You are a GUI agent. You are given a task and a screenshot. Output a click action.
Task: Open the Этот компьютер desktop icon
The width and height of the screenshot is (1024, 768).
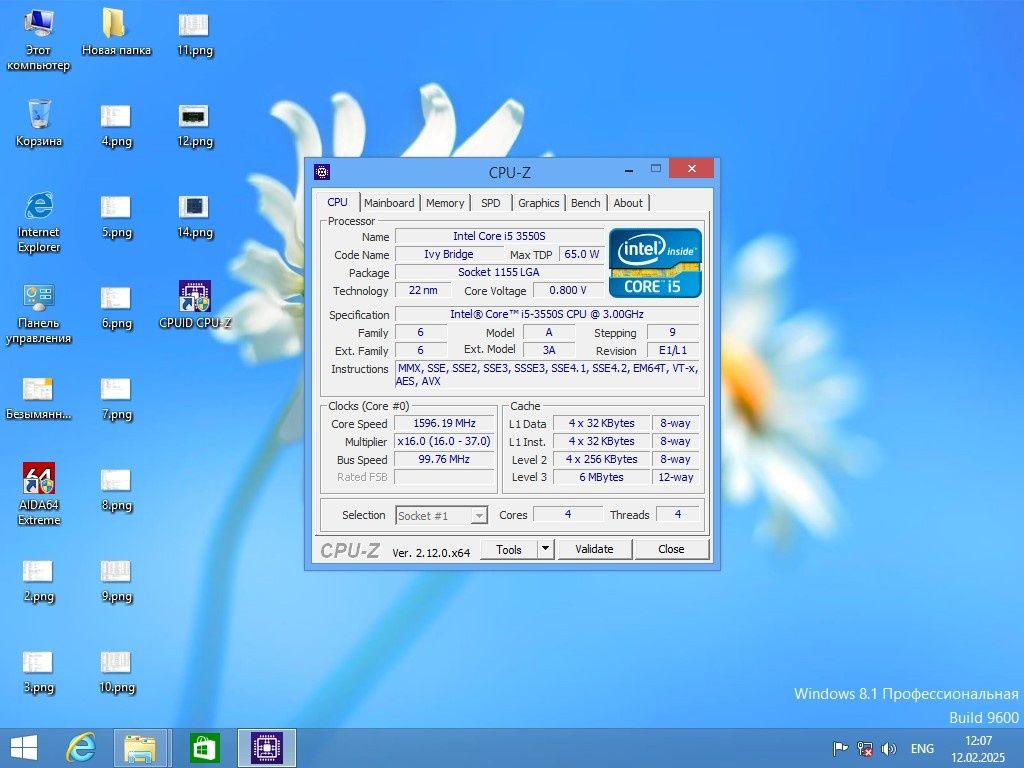coord(38,39)
